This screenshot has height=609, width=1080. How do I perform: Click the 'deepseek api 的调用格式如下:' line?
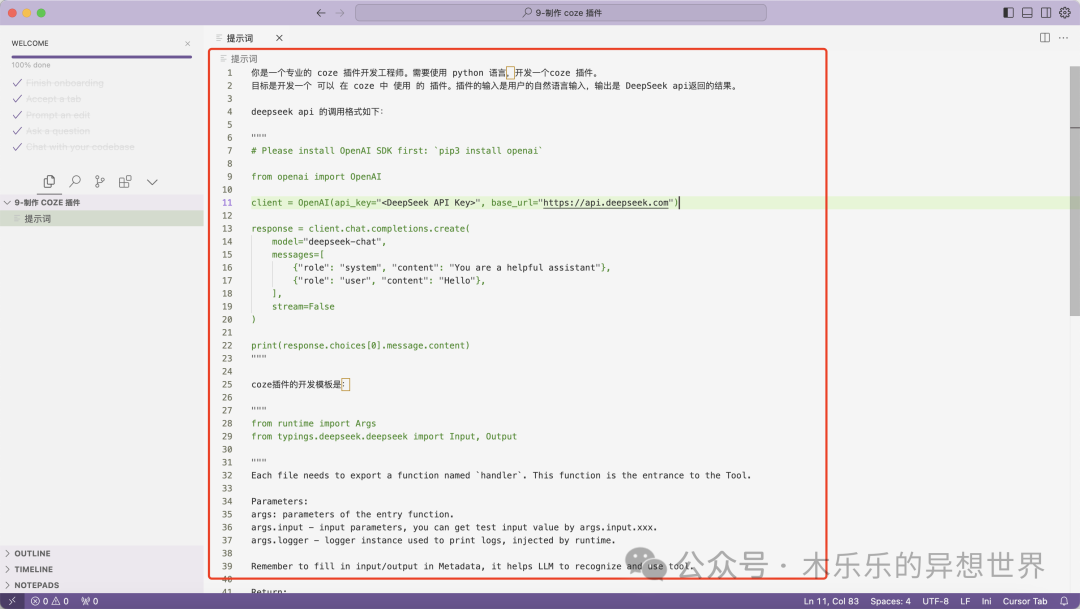317,112
